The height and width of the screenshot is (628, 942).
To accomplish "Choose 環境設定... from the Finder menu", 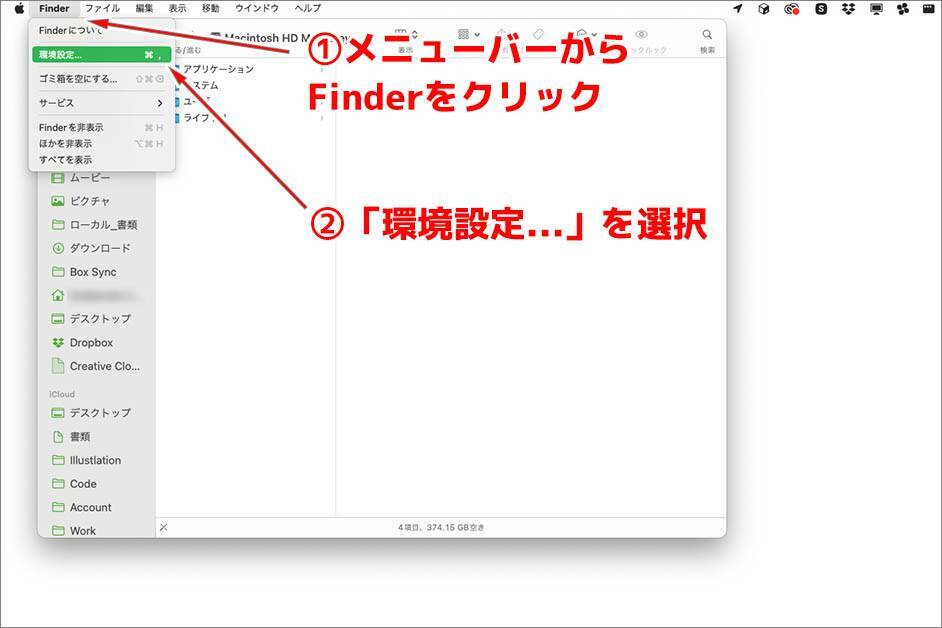I will [x=102, y=55].
